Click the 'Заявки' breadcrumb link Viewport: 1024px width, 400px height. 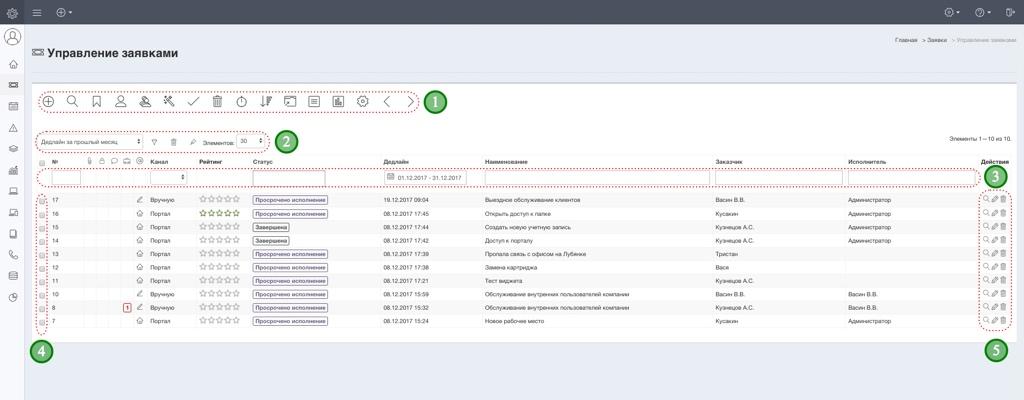tap(936, 40)
